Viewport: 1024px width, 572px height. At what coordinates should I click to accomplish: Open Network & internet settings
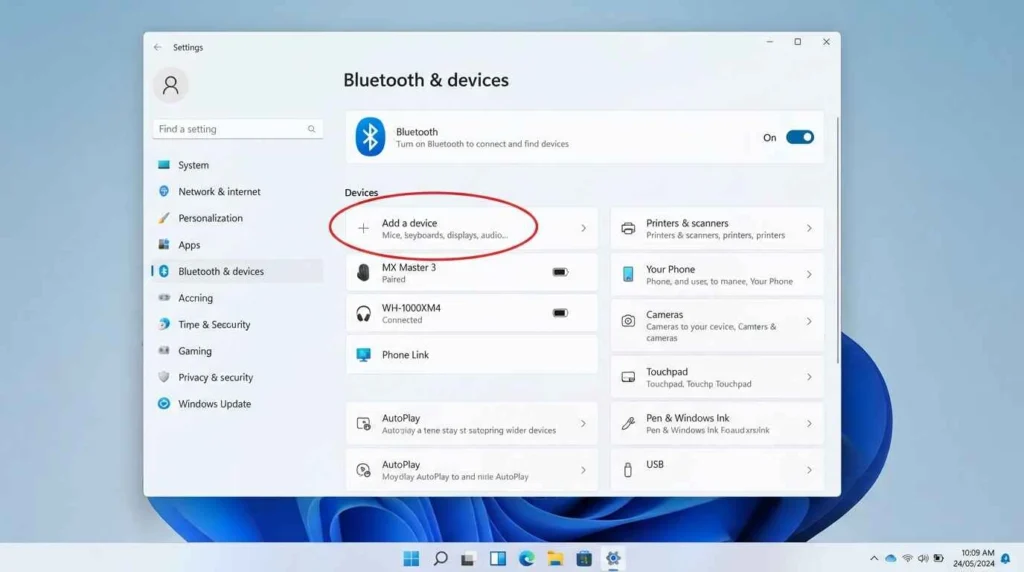point(238,191)
